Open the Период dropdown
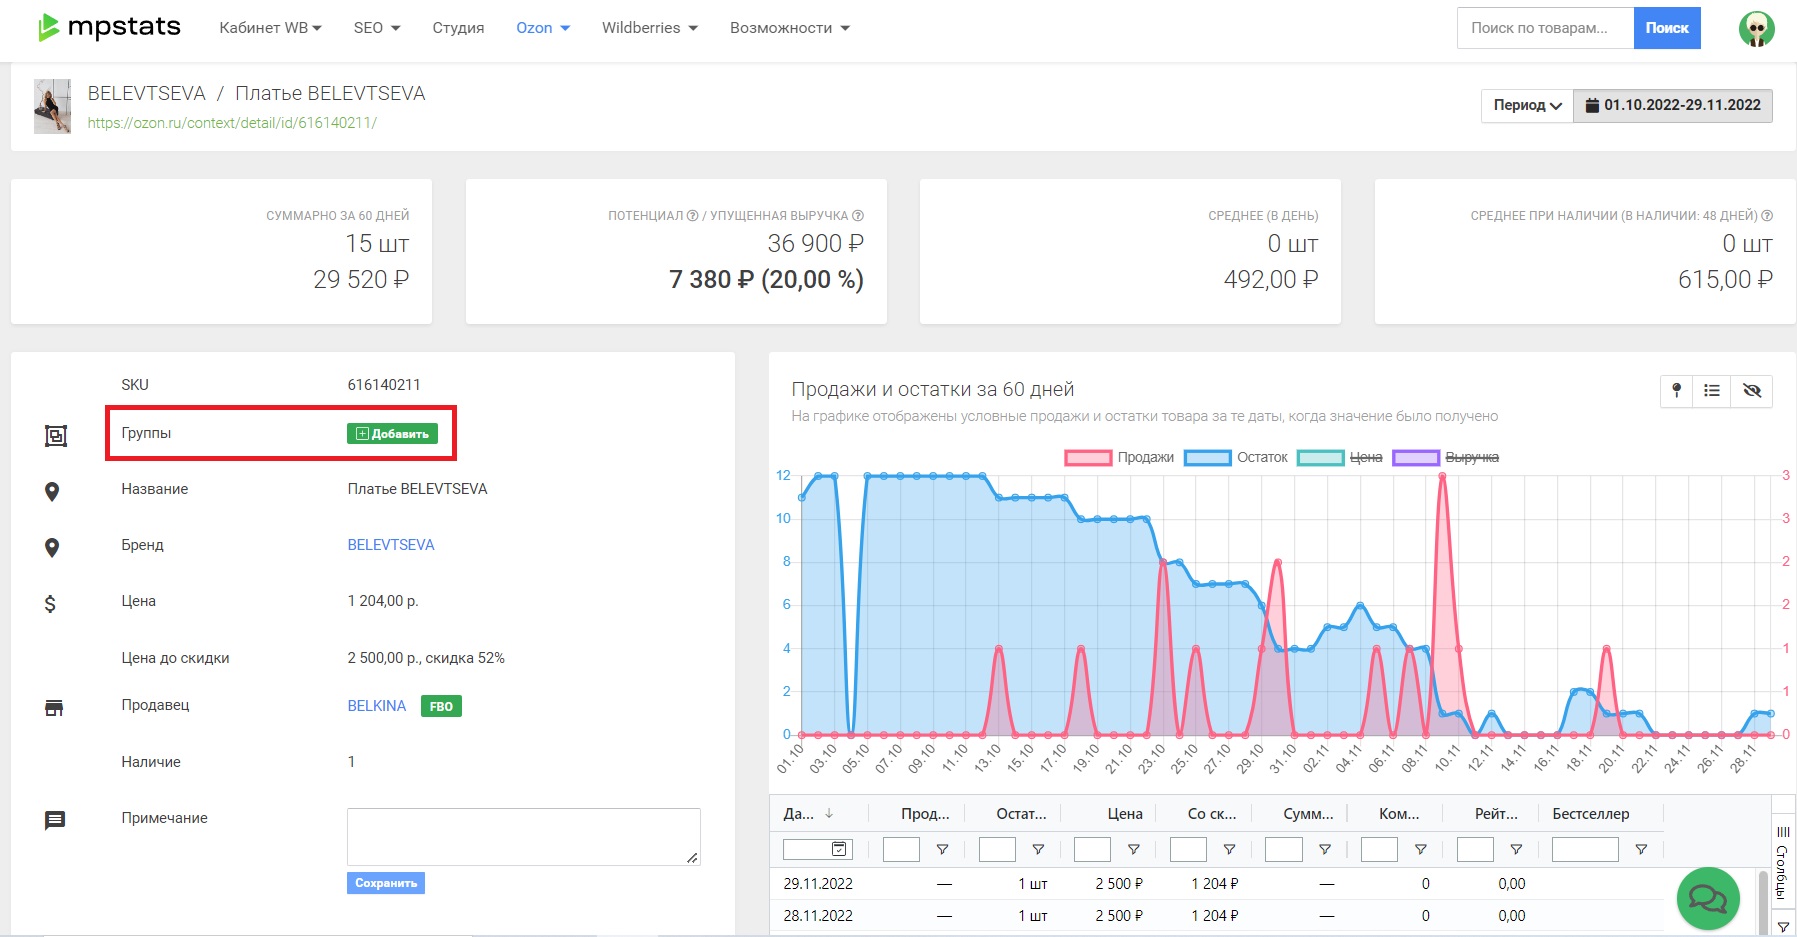Image resolution: width=1797 pixels, height=937 pixels. pyautogui.click(x=1527, y=105)
